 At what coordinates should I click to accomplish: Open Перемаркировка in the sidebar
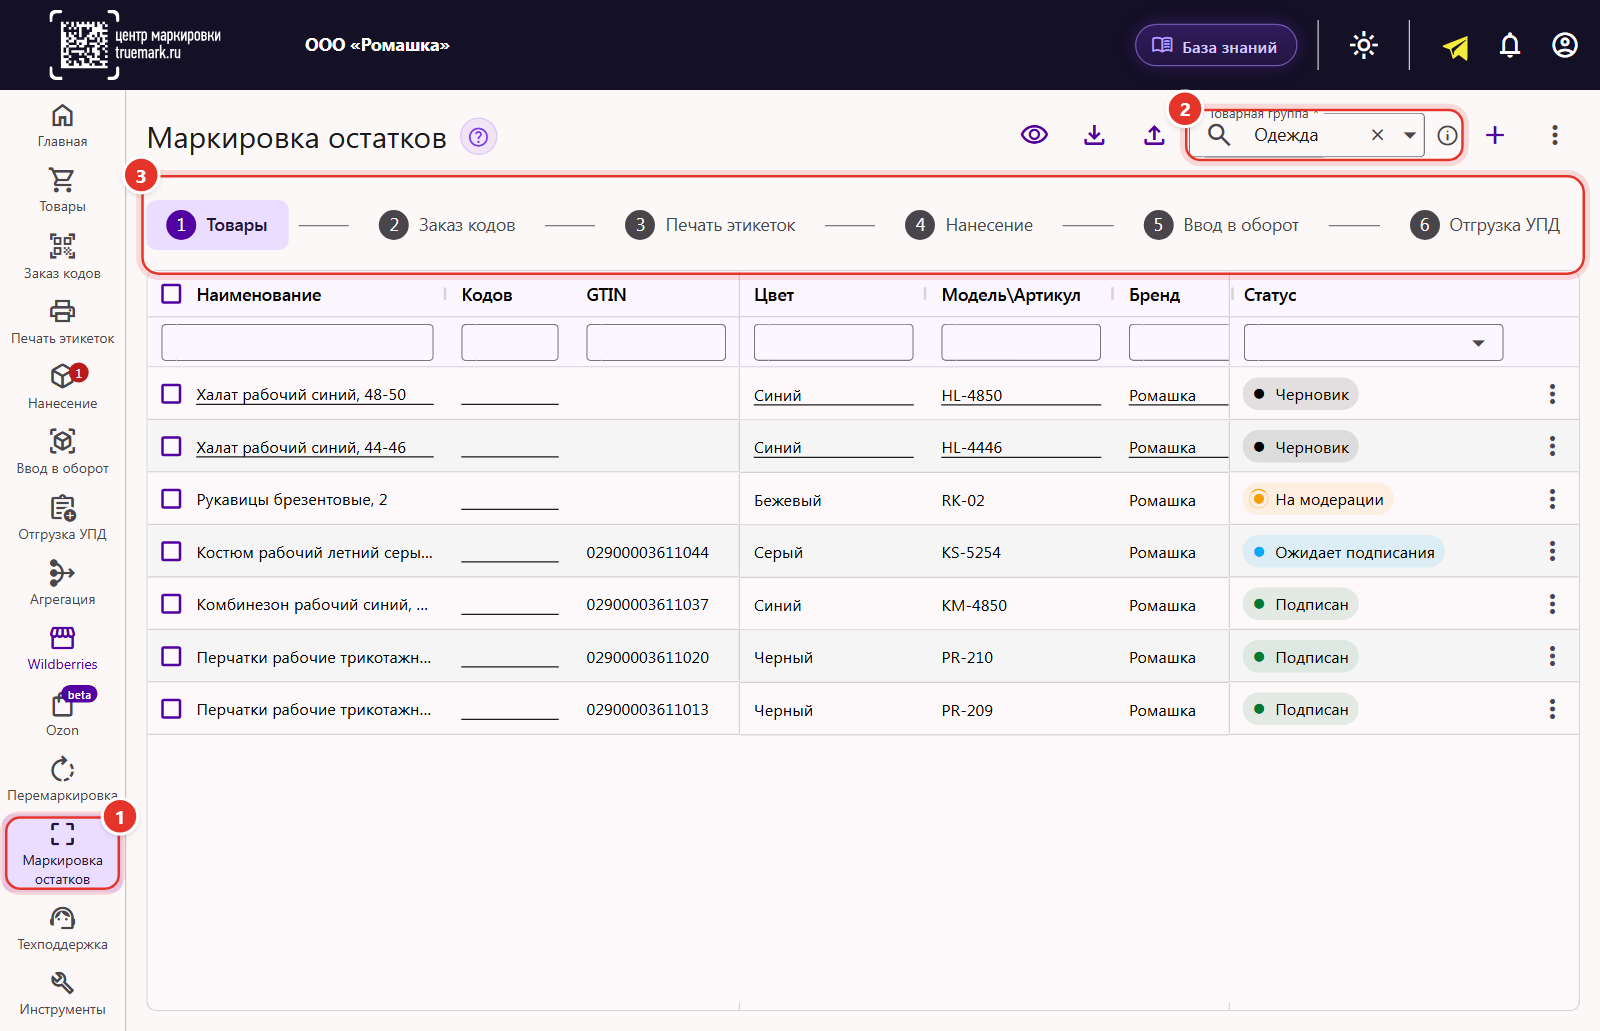[x=62, y=779]
